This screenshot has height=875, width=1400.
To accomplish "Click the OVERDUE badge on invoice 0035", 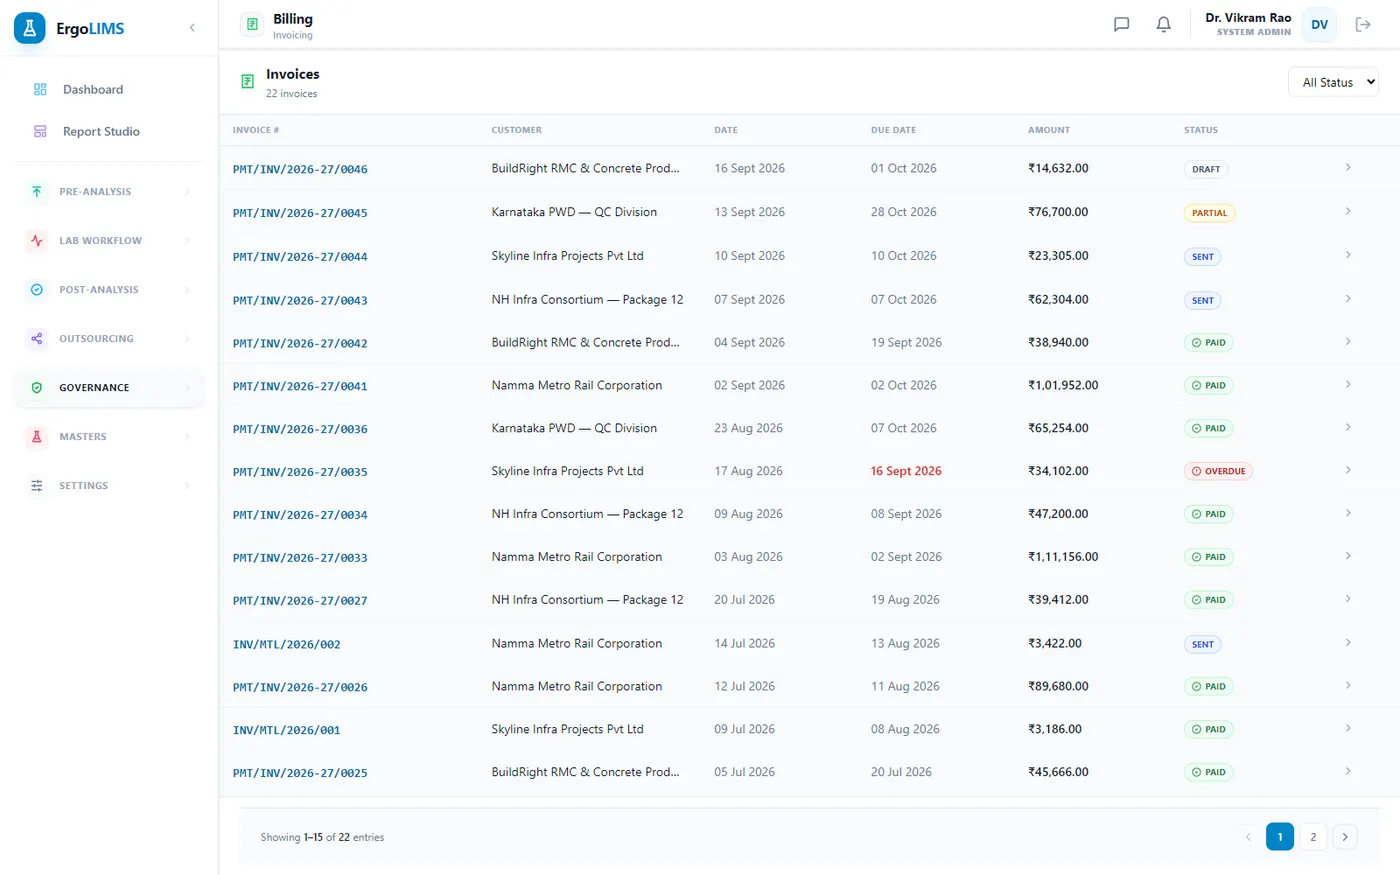I will point(1218,471).
